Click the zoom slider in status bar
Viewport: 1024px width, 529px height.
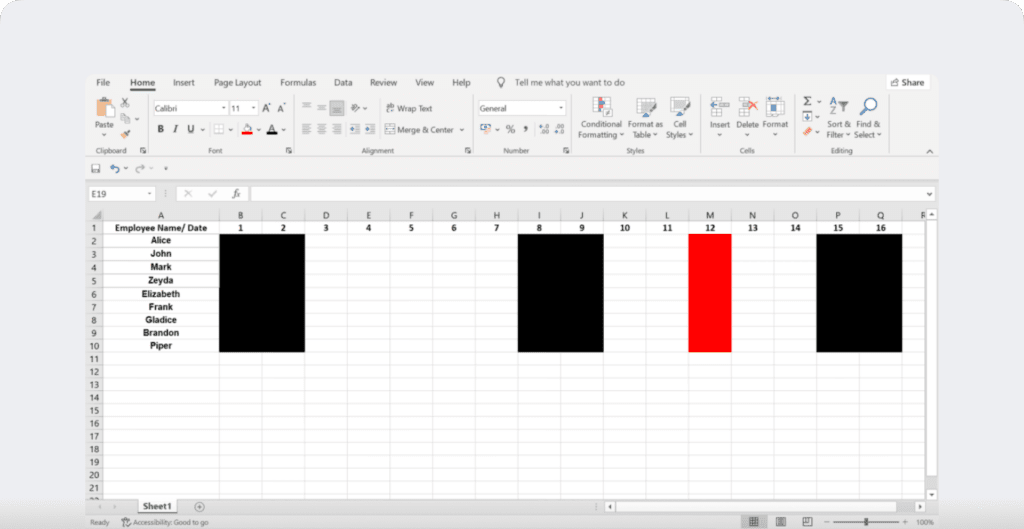(x=866, y=522)
